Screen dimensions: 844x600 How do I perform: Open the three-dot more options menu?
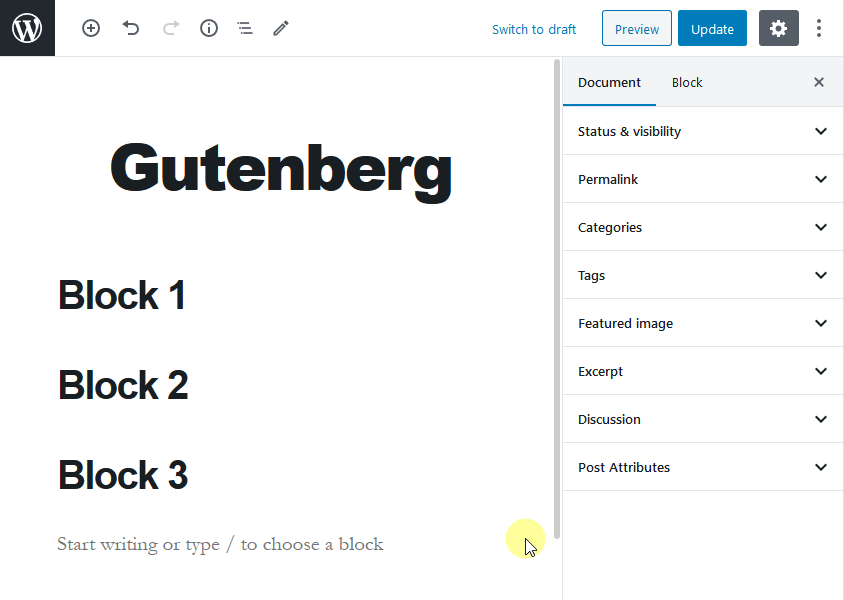[x=819, y=29]
